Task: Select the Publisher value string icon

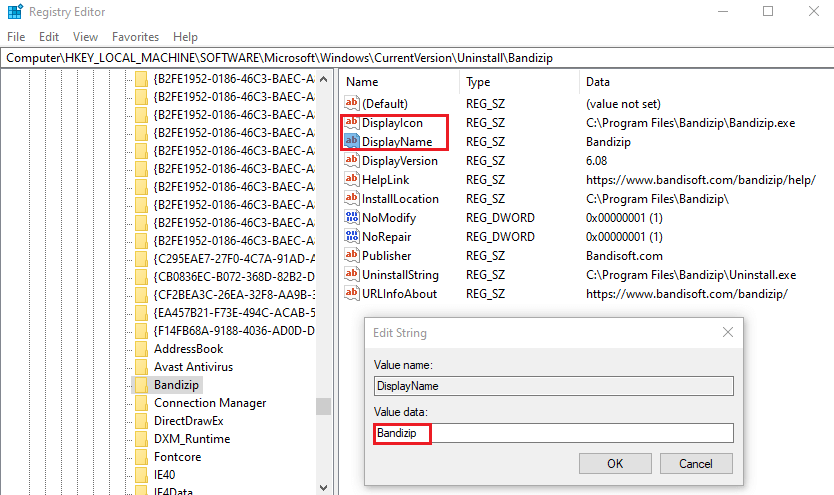Action: (352, 255)
